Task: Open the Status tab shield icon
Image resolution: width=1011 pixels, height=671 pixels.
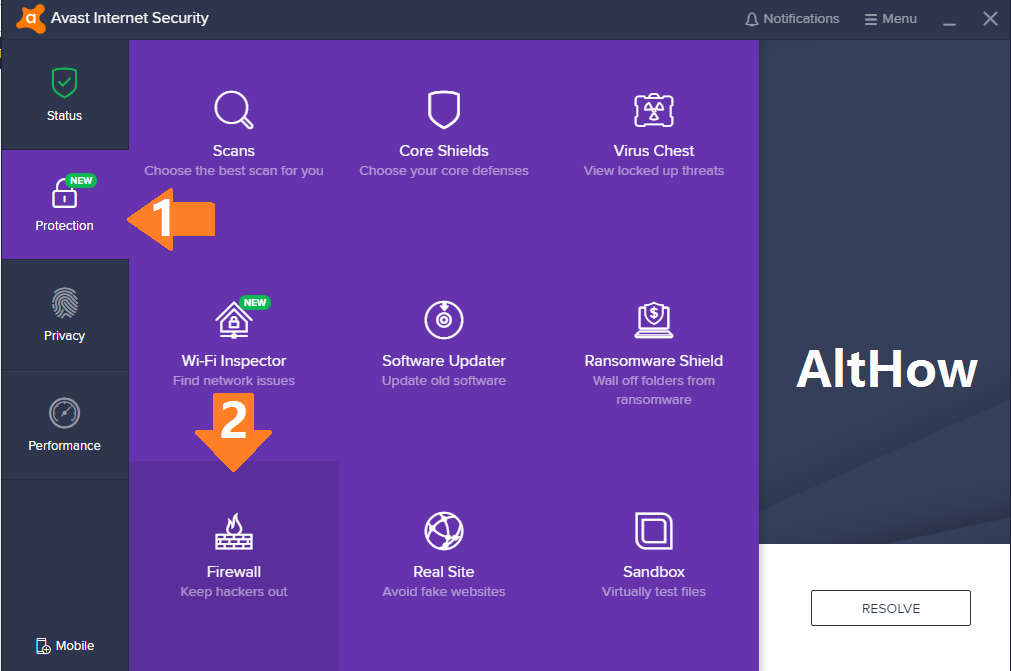Action: pyautogui.click(x=64, y=83)
